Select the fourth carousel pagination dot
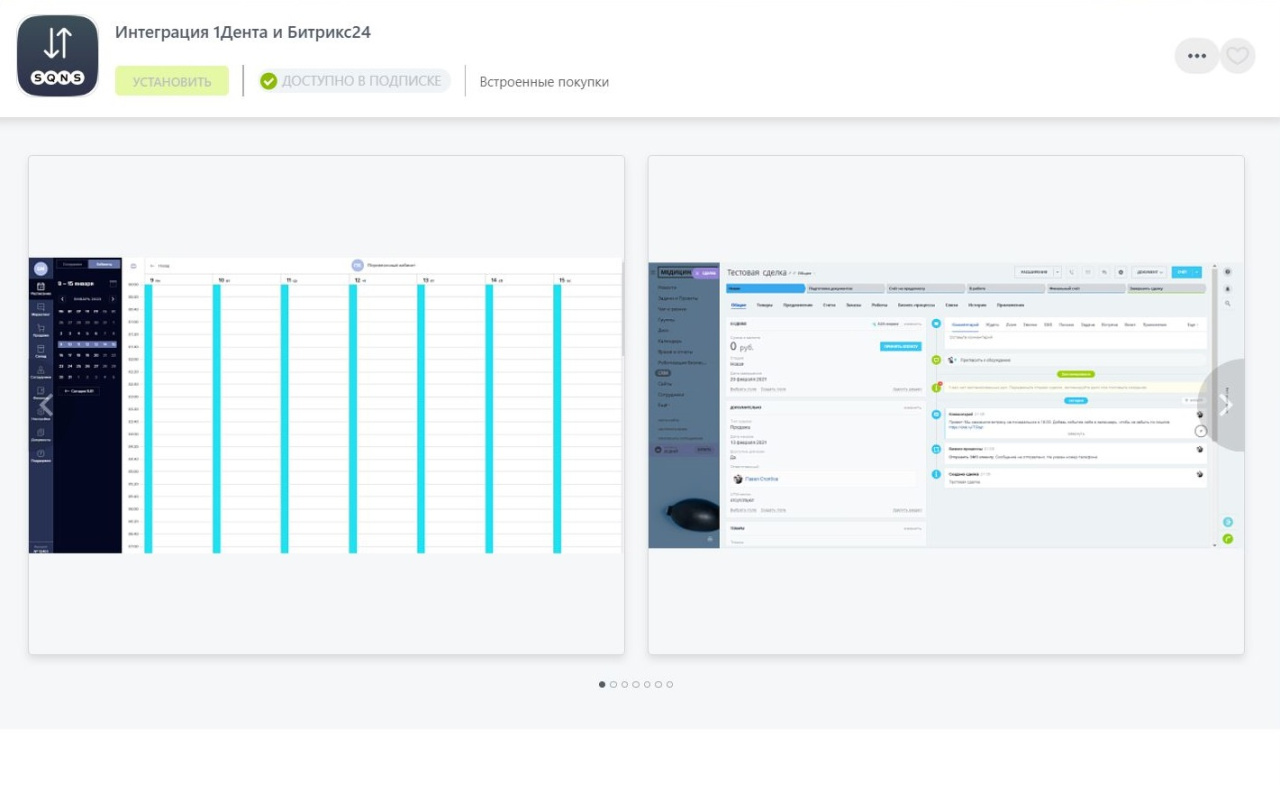1280x785 pixels. click(636, 684)
